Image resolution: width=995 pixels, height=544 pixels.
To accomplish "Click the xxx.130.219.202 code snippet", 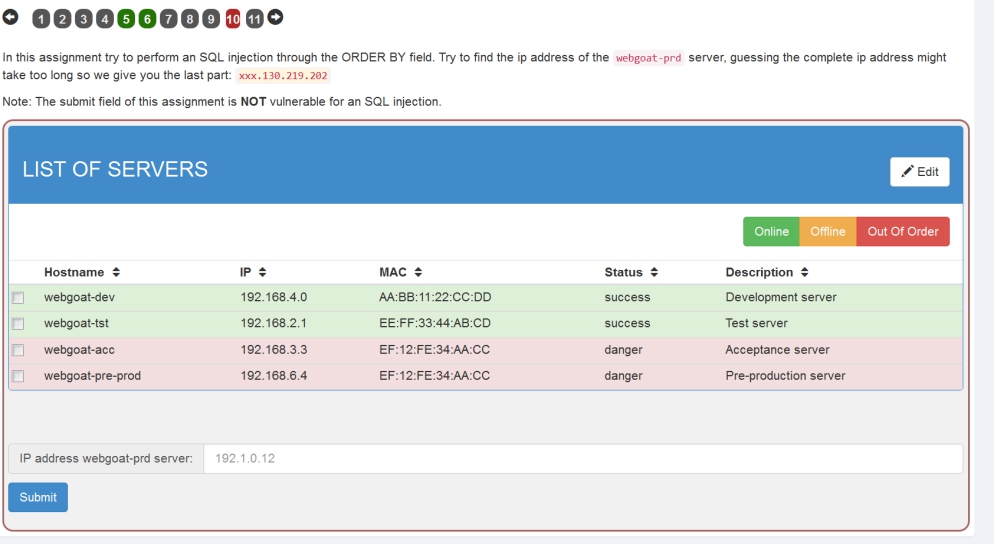I will tap(283, 76).
